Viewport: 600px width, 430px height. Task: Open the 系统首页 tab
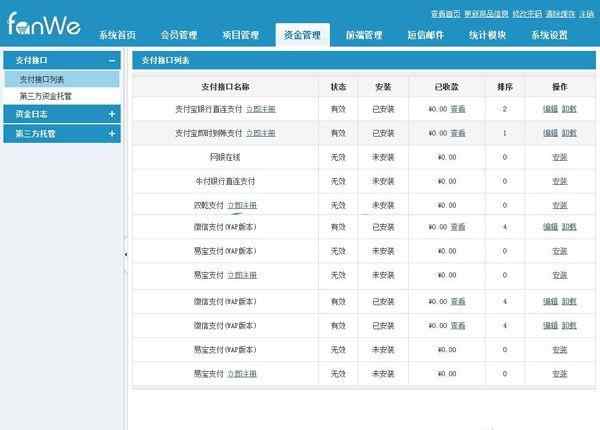117,35
